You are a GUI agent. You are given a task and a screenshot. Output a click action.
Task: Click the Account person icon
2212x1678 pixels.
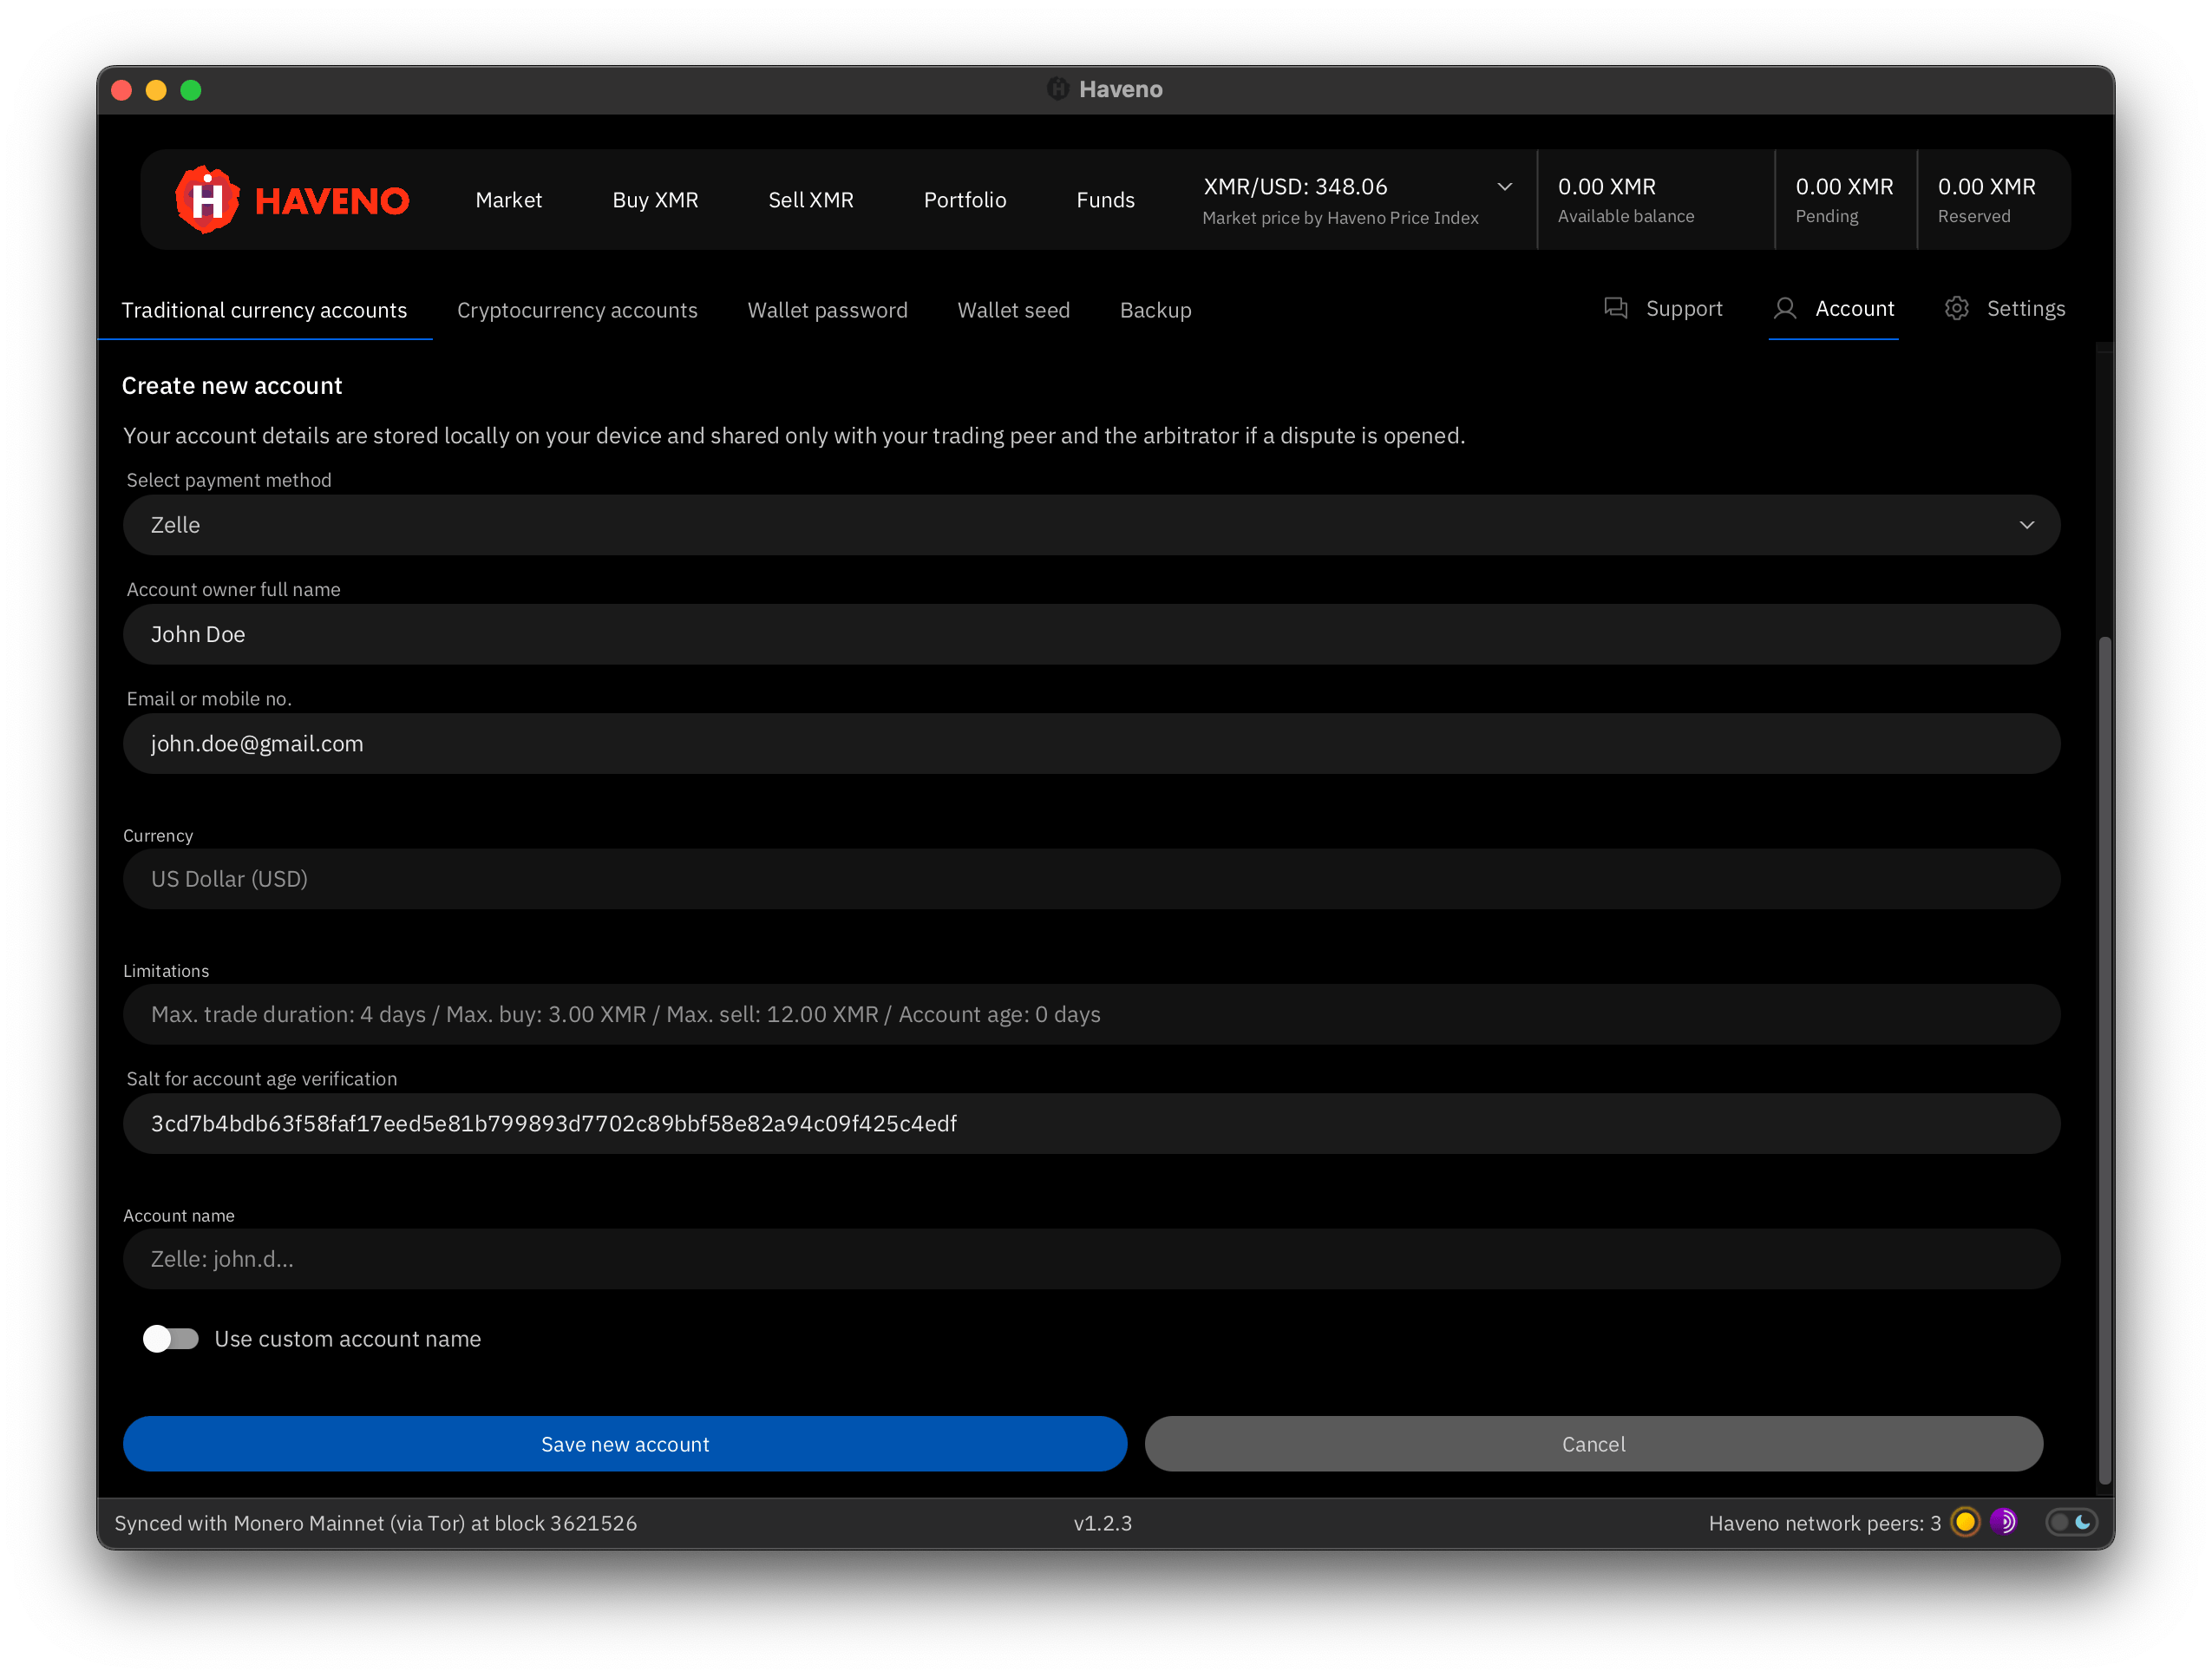tap(1785, 309)
